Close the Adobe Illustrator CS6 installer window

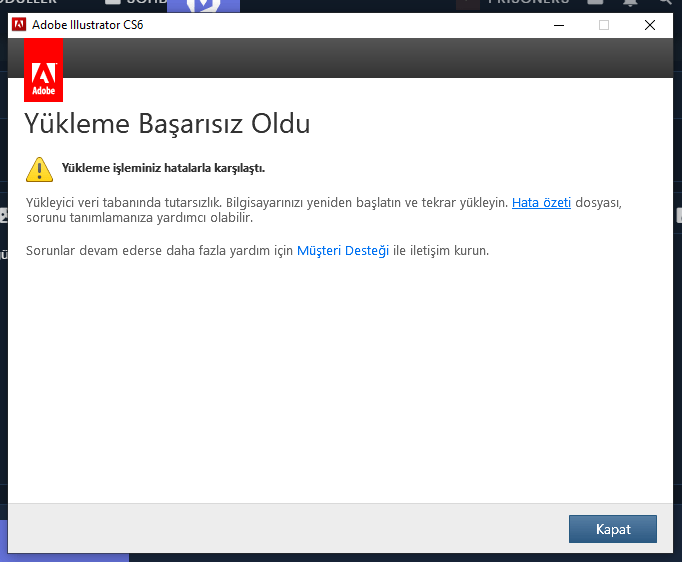(650, 25)
